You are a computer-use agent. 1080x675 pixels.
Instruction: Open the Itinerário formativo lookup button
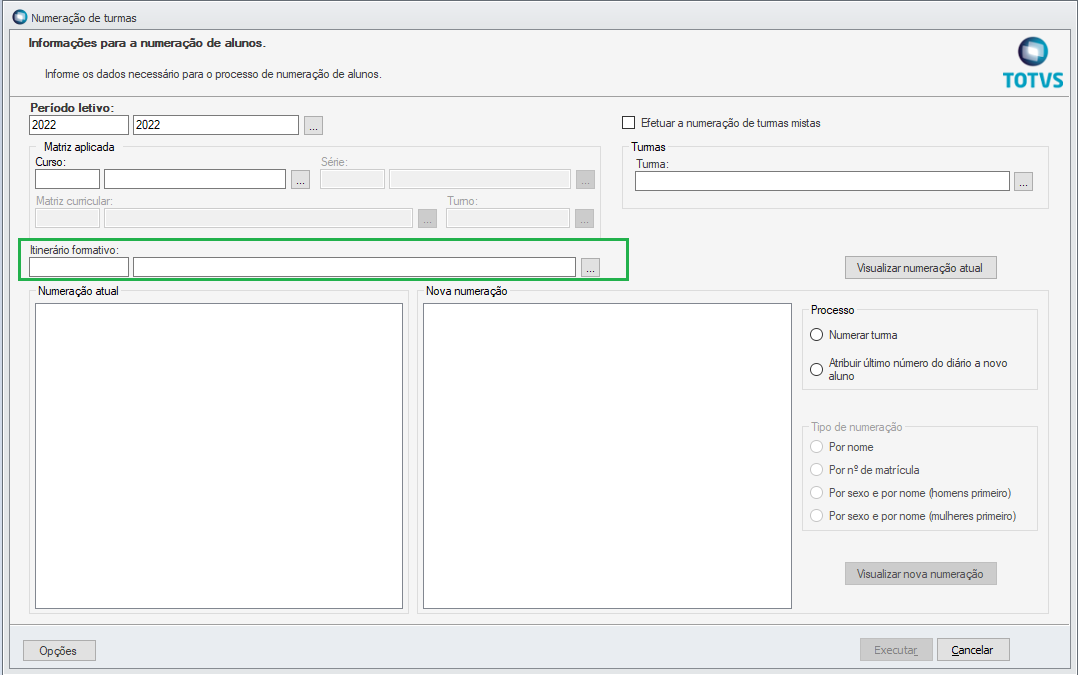pyautogui.click(x=590, y=267)
